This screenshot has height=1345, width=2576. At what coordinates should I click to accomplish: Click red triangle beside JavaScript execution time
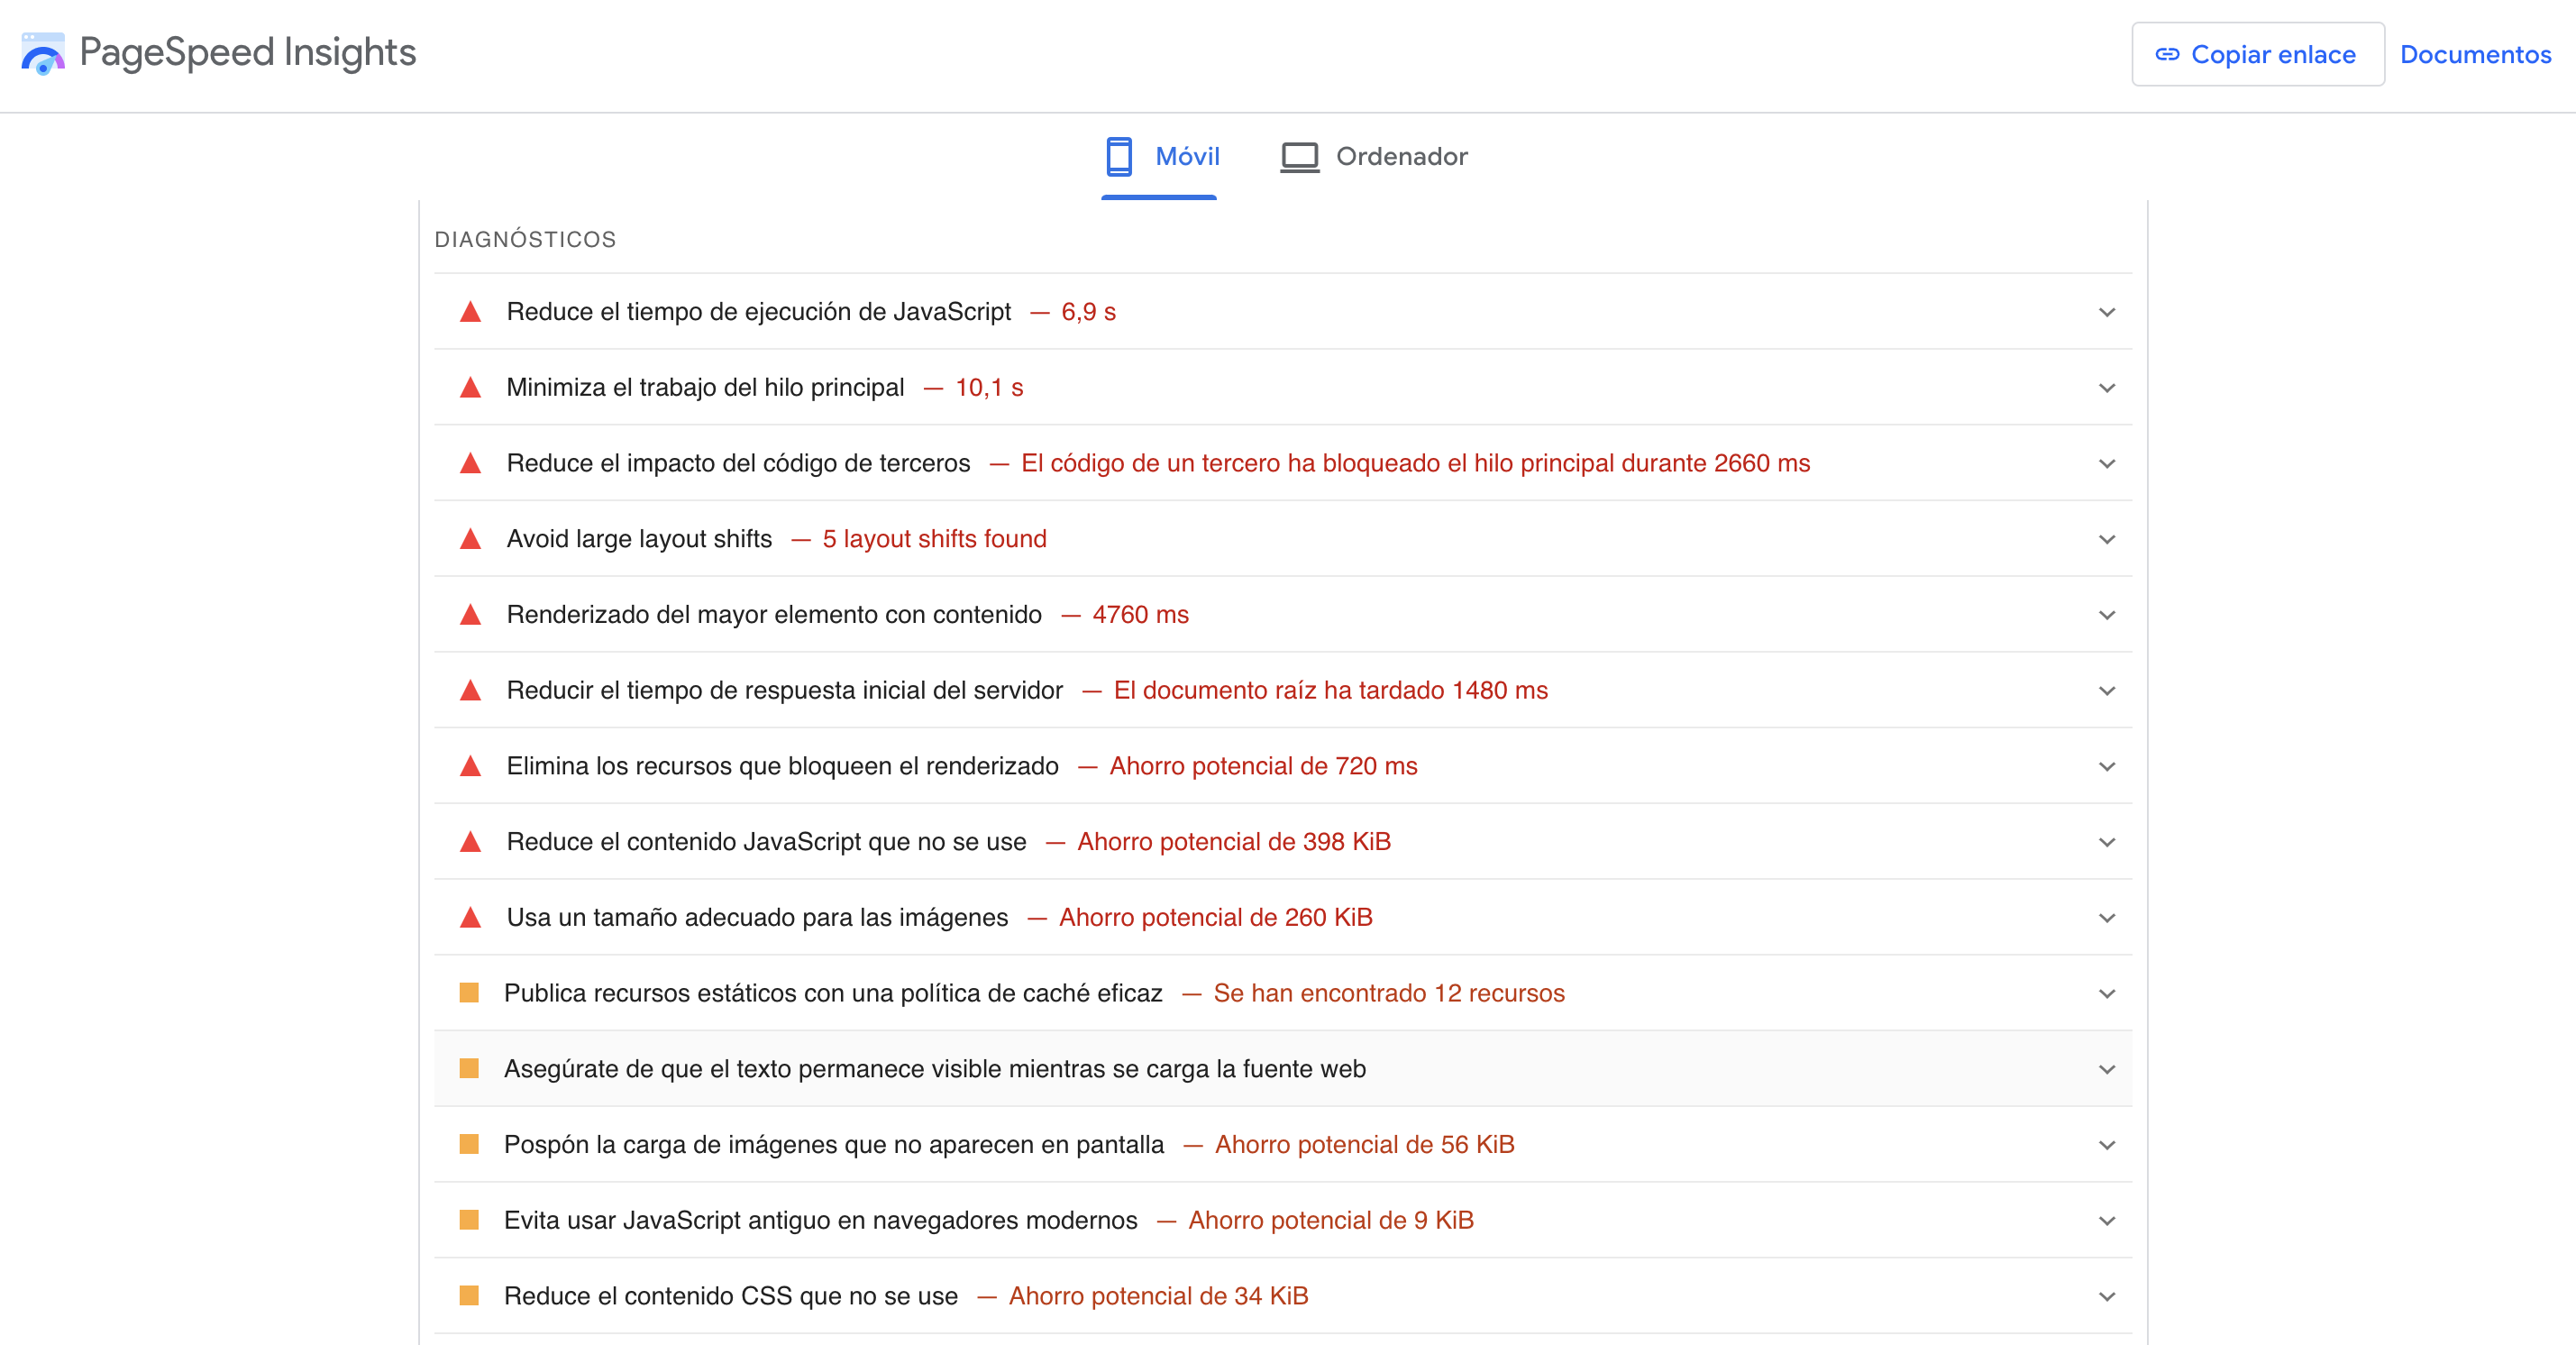coord(470,312)
